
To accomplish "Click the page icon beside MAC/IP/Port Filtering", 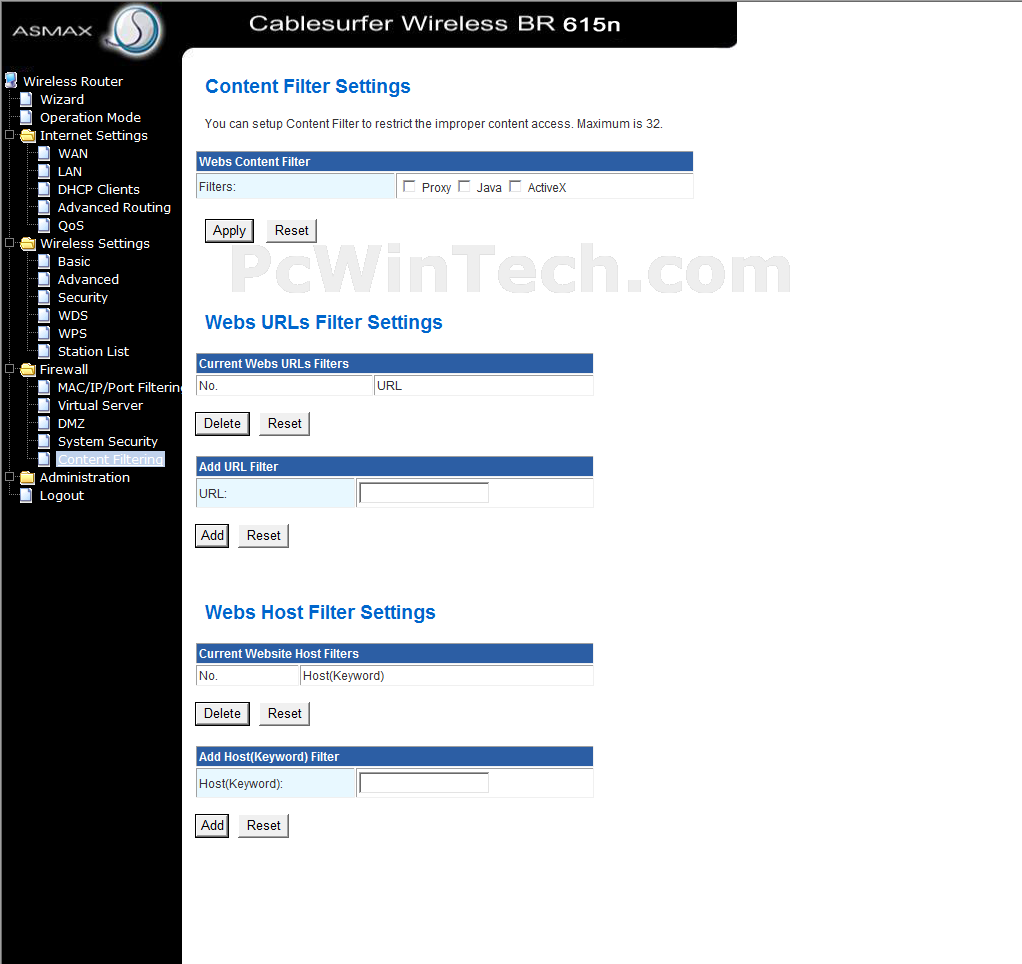I will [x=44, y=387].
